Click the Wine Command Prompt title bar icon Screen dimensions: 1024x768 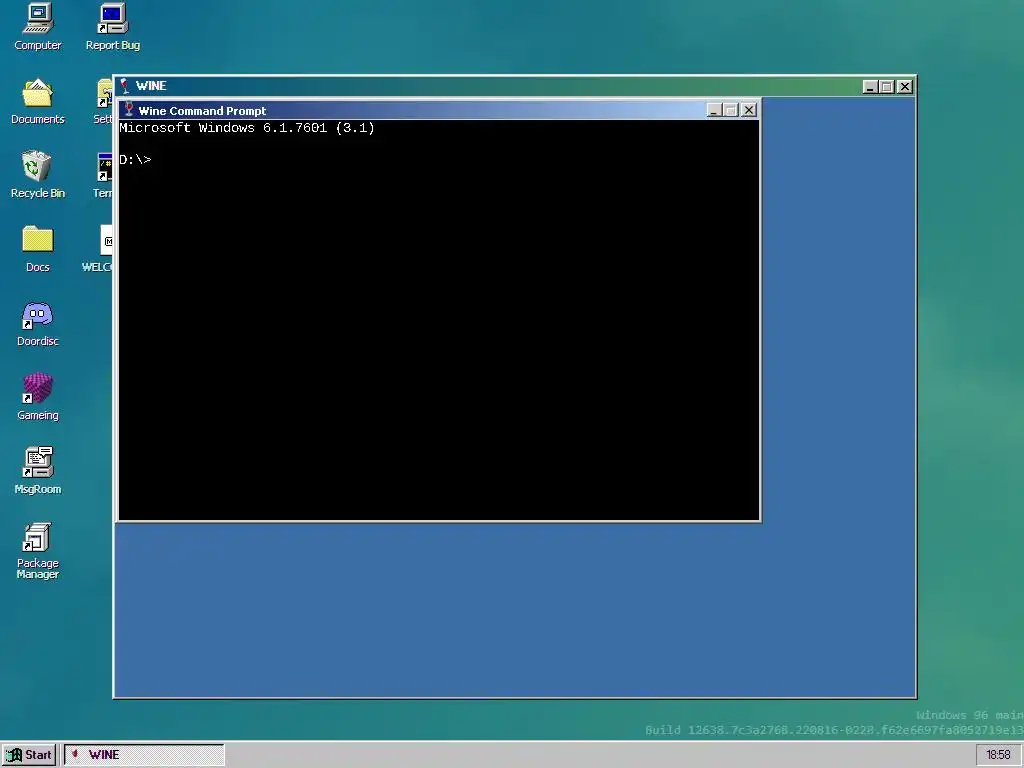pos(129,110)
